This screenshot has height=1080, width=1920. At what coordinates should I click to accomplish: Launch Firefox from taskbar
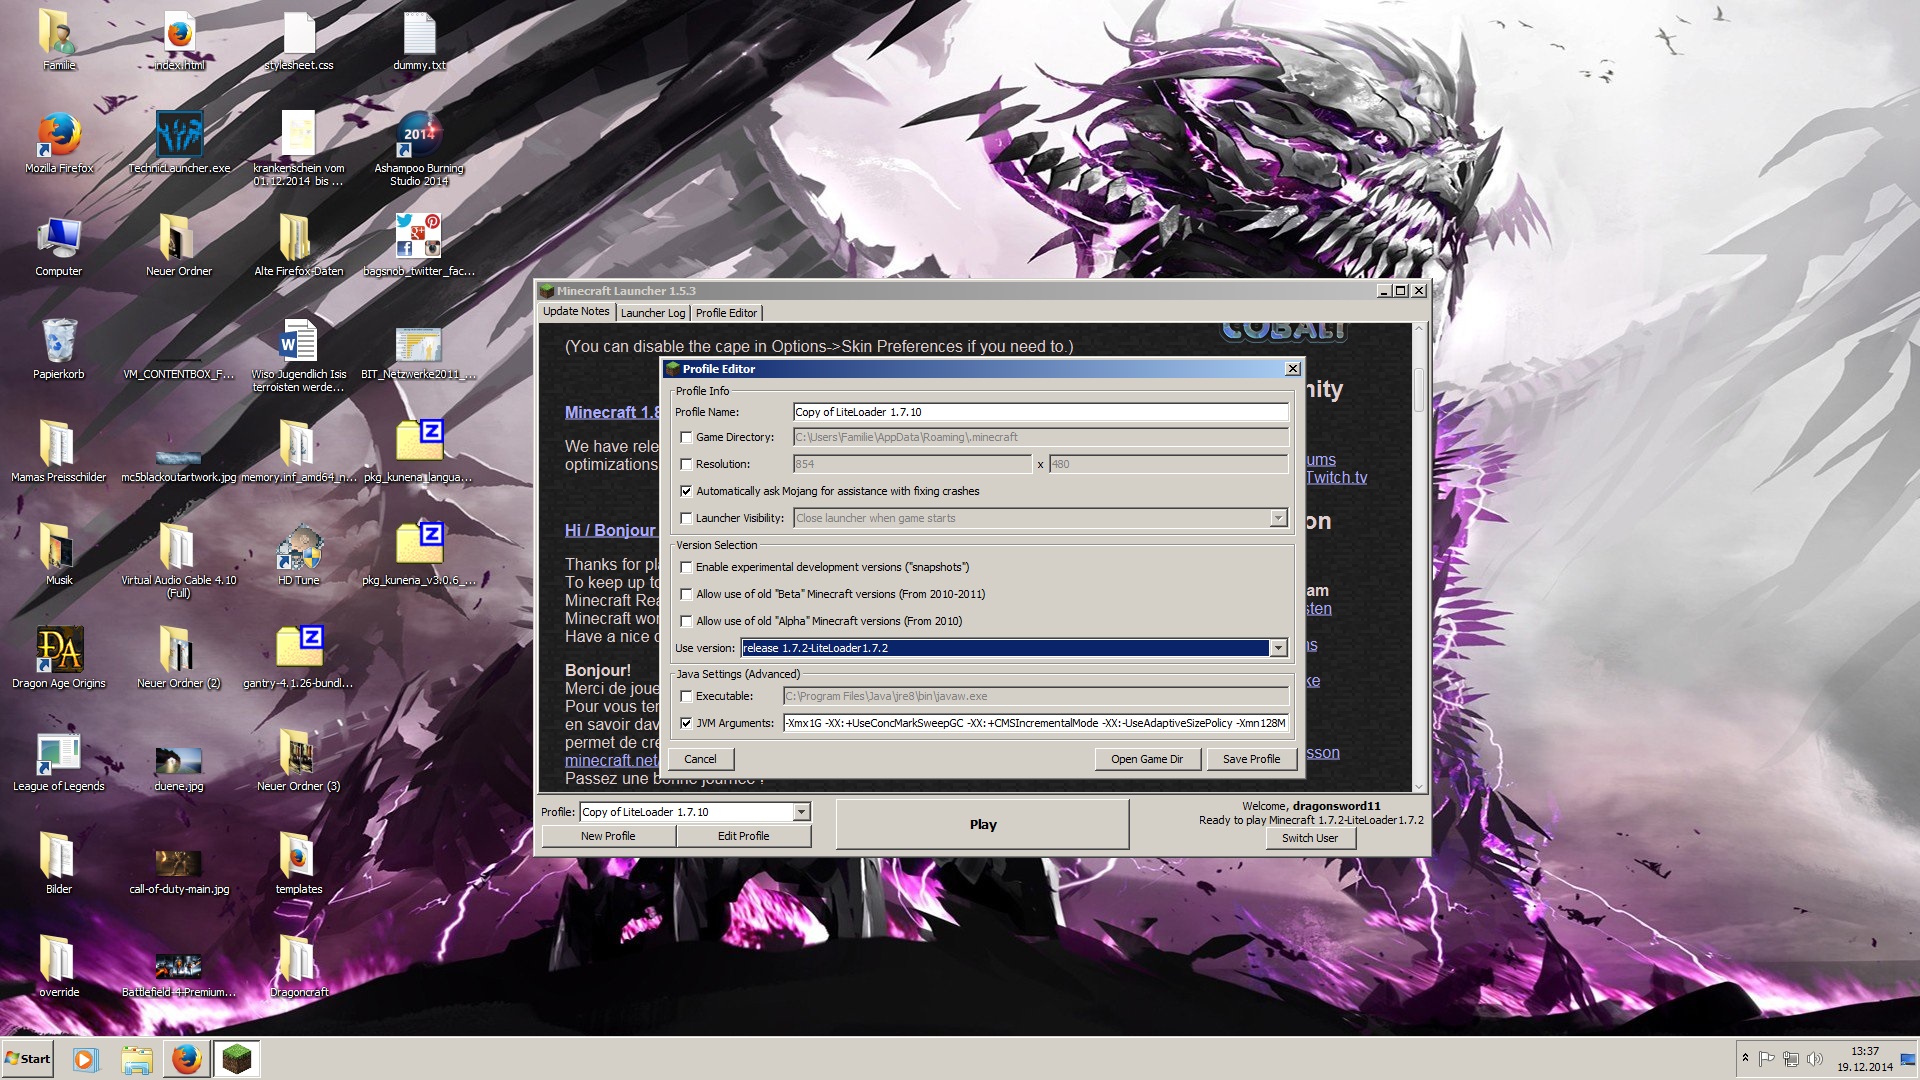[x=186, y=1058]
